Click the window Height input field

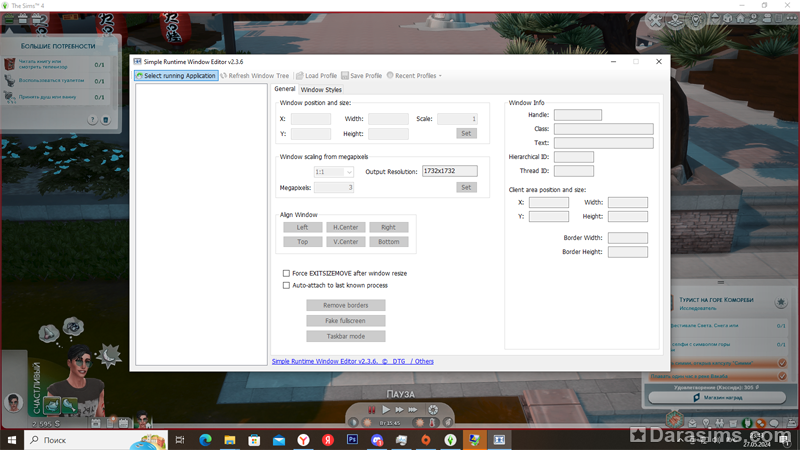[x=388, y=134]
